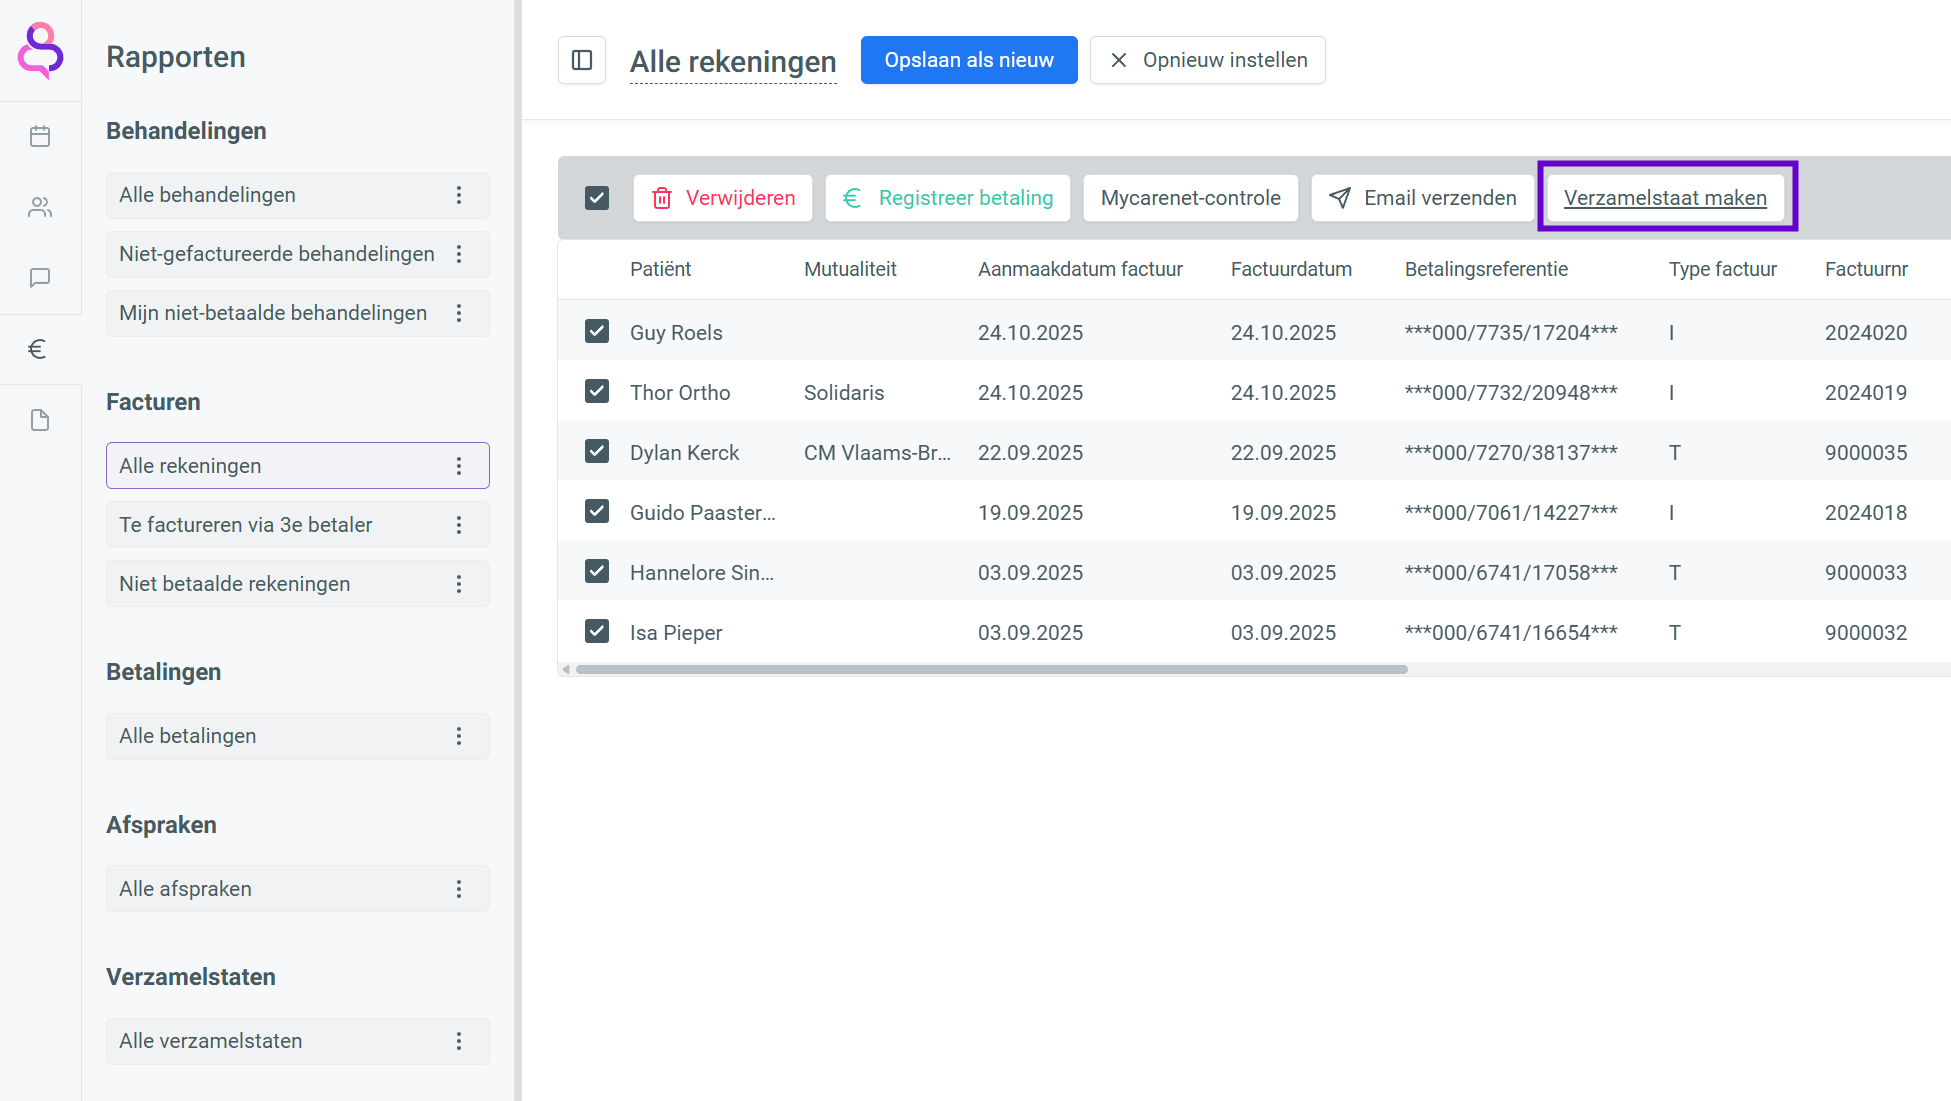The image size is (1951, 1101).
Task: Click Verzamelstaat maken link
Action: 1665,198
